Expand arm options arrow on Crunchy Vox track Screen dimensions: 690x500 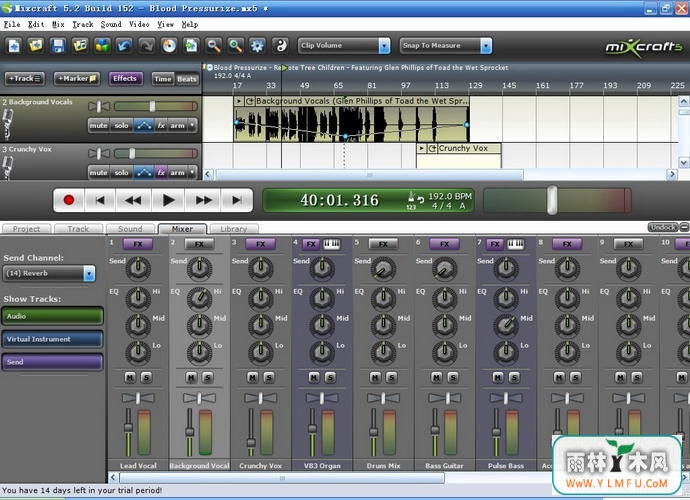[x=192, y=173]
